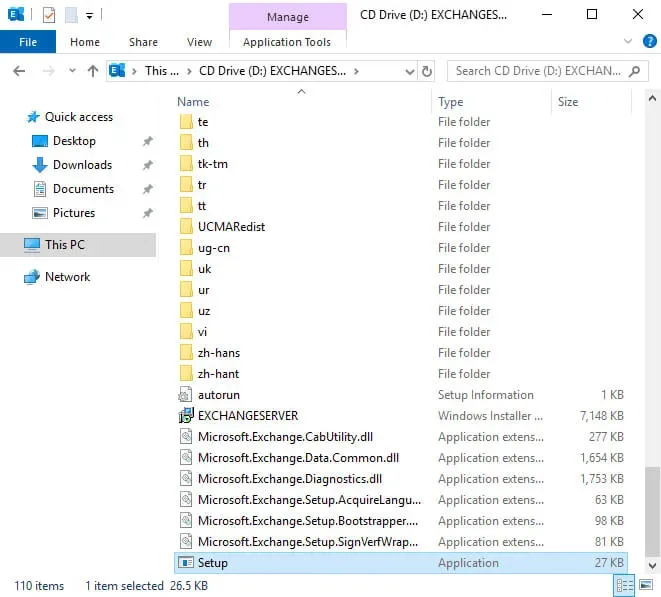This screenshot has height=597, width=661.
Task: Select the ur folder
Action: [x=203, y=290]
